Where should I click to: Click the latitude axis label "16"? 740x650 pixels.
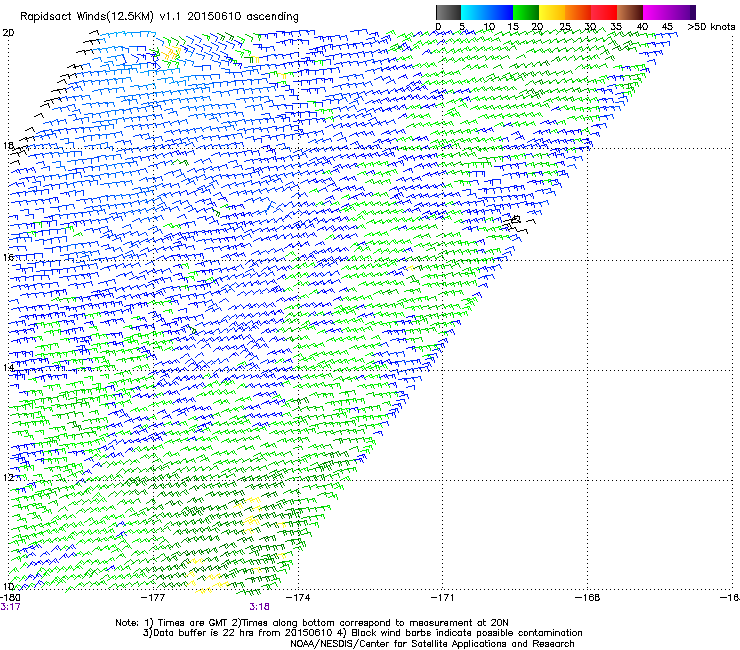pyautogui.click(x=8, y=257)
